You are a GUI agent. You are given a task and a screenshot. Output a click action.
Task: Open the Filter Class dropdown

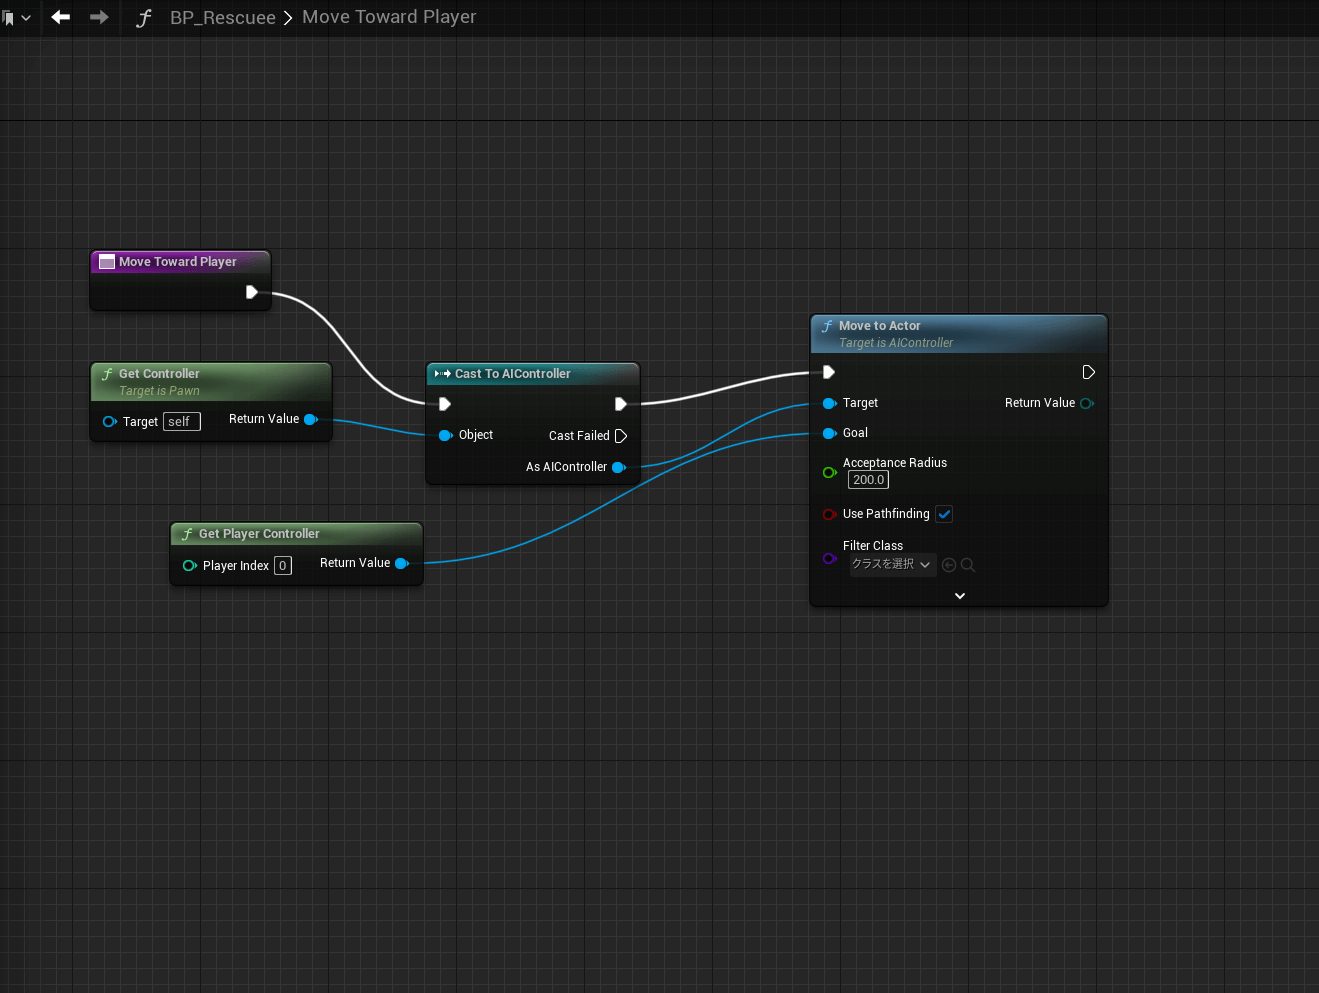click(x=892, y=565)
